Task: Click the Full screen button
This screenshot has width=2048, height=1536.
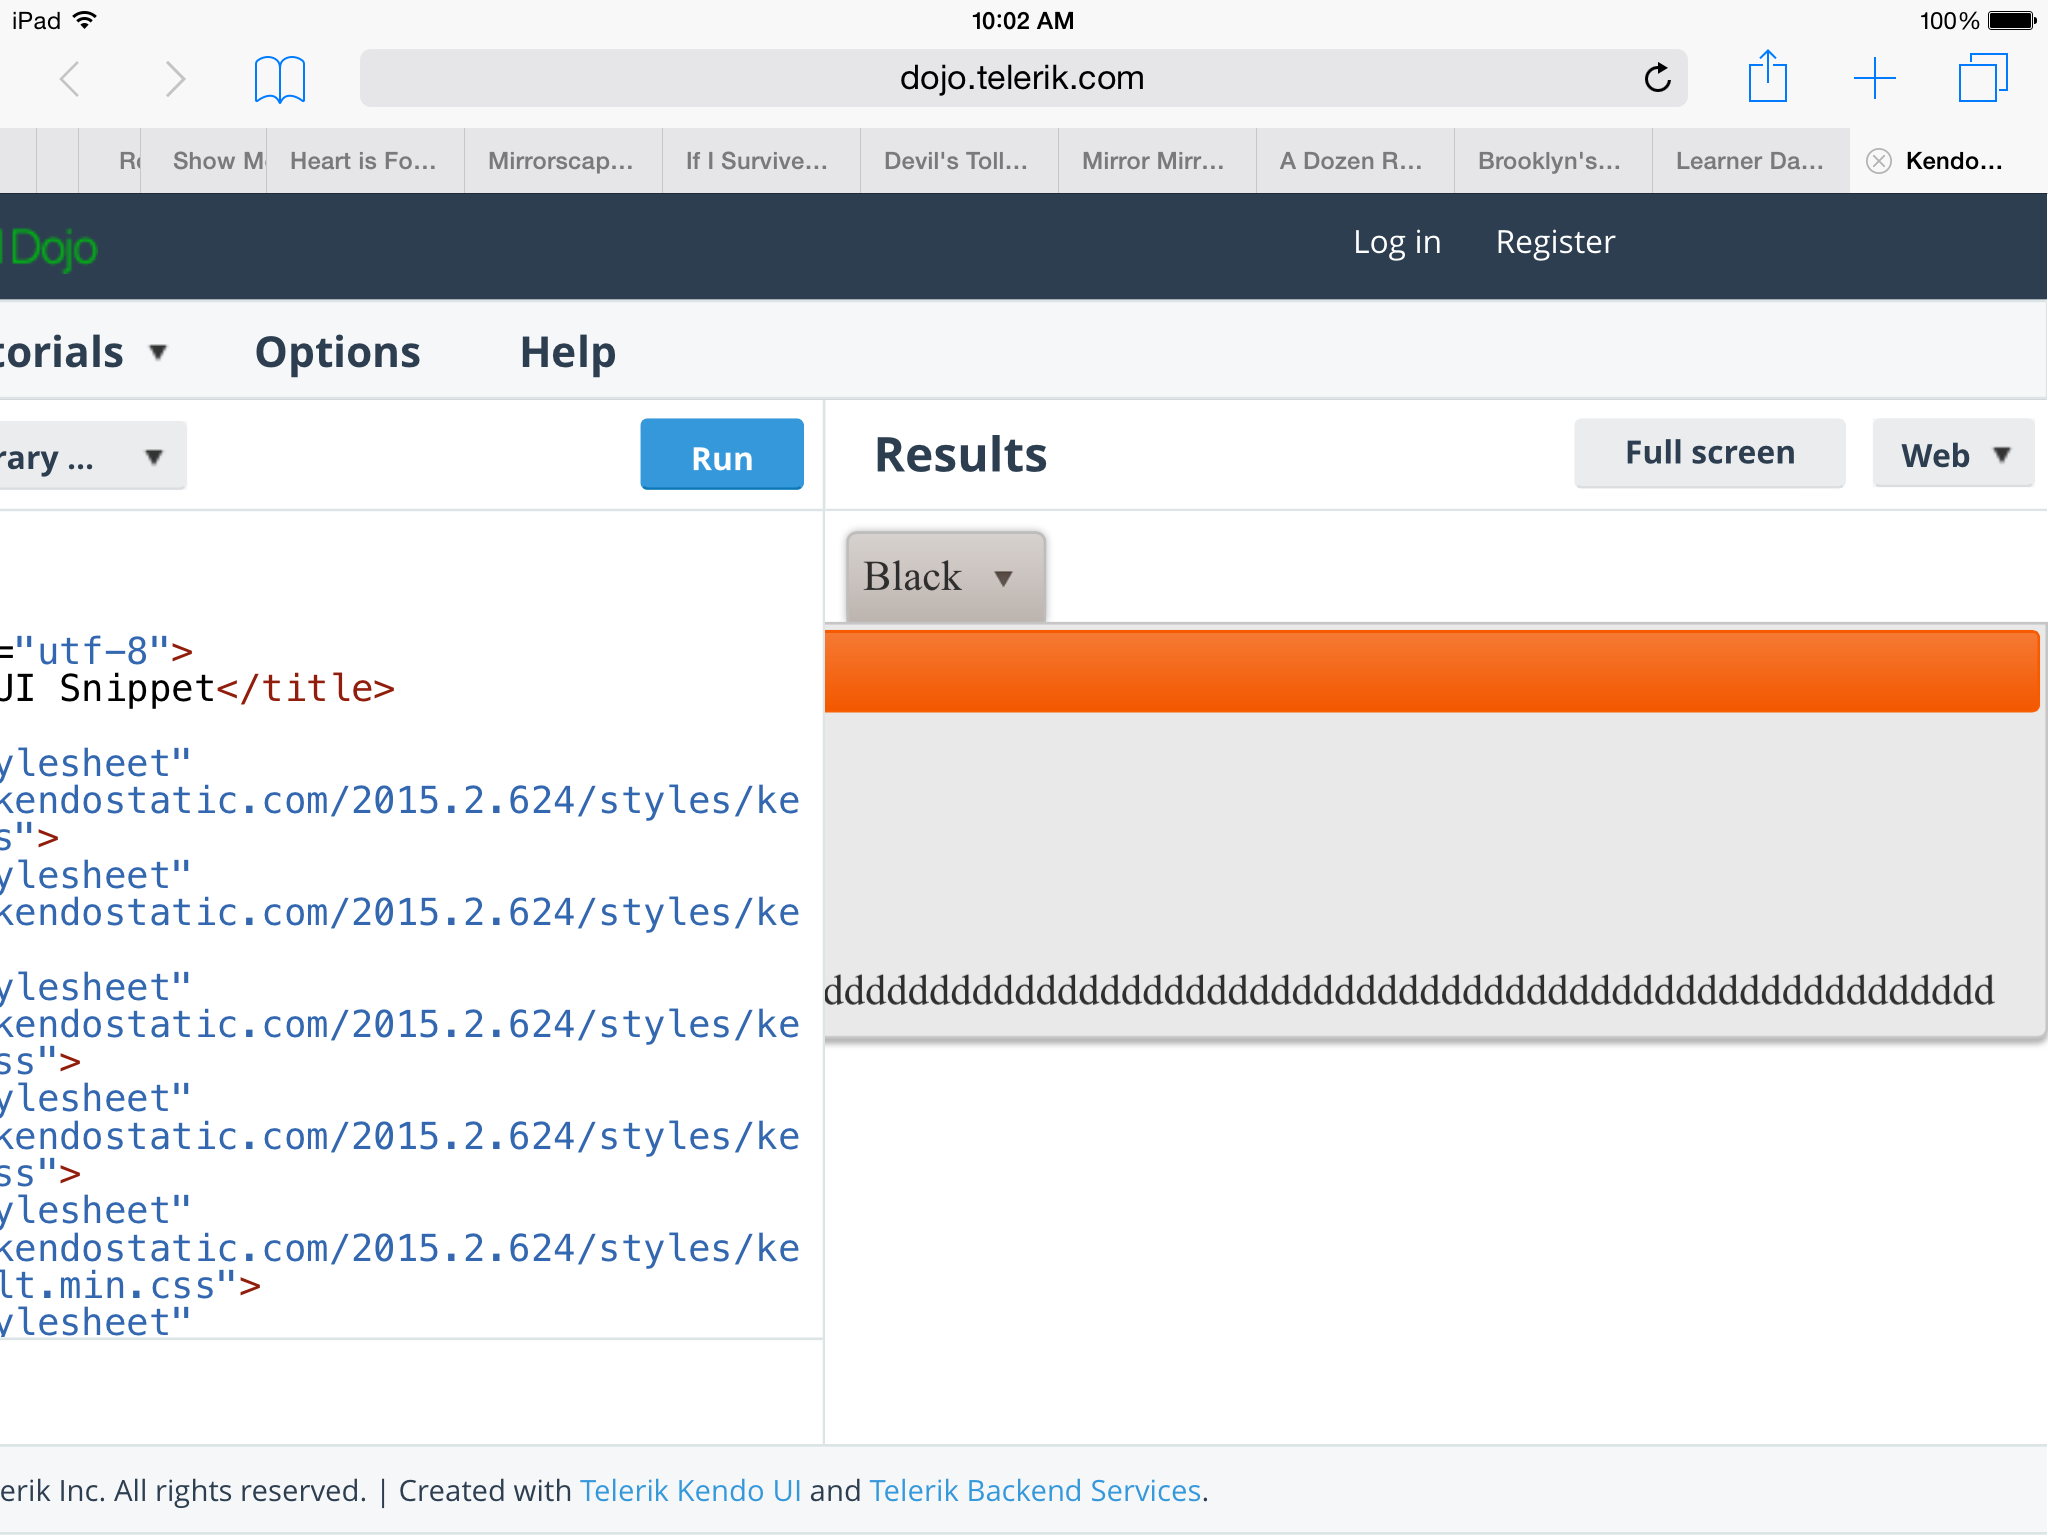Action: 1709,453
